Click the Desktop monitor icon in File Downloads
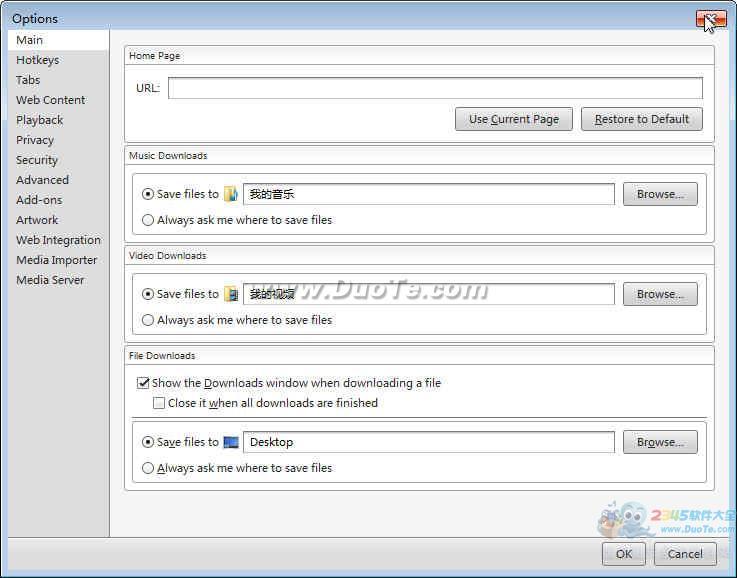737x578 pixels. click(231, 442)
